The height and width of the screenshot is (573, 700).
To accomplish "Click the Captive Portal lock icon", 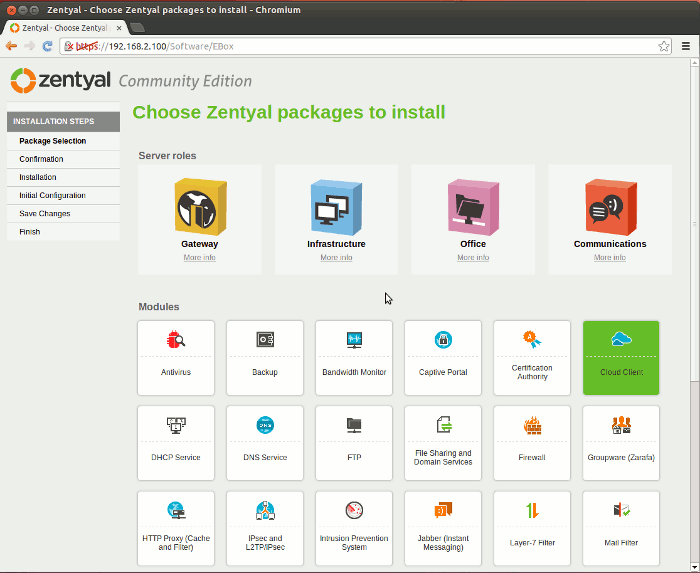I will click(x=443, y=340).
